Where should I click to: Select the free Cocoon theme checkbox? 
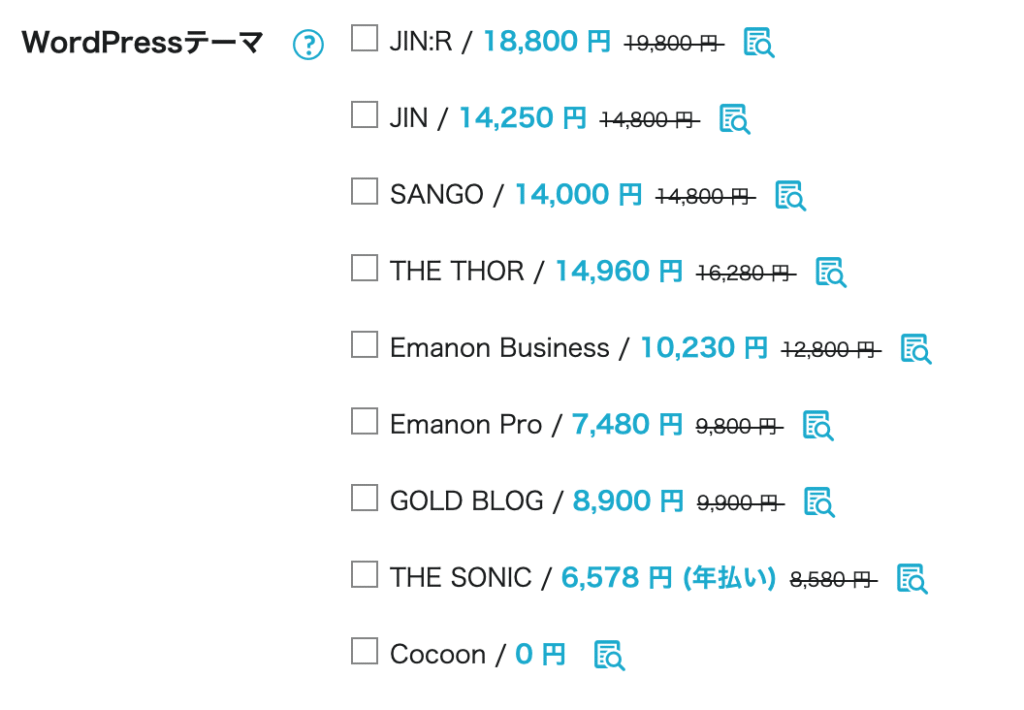[x=364, y=651]
